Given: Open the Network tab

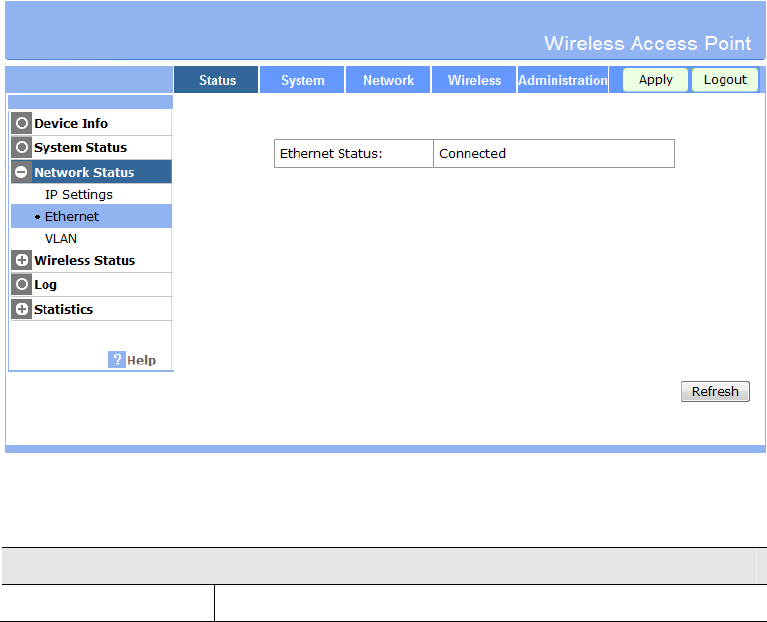Looking at the screenshot, I should [x=388, y=80].
